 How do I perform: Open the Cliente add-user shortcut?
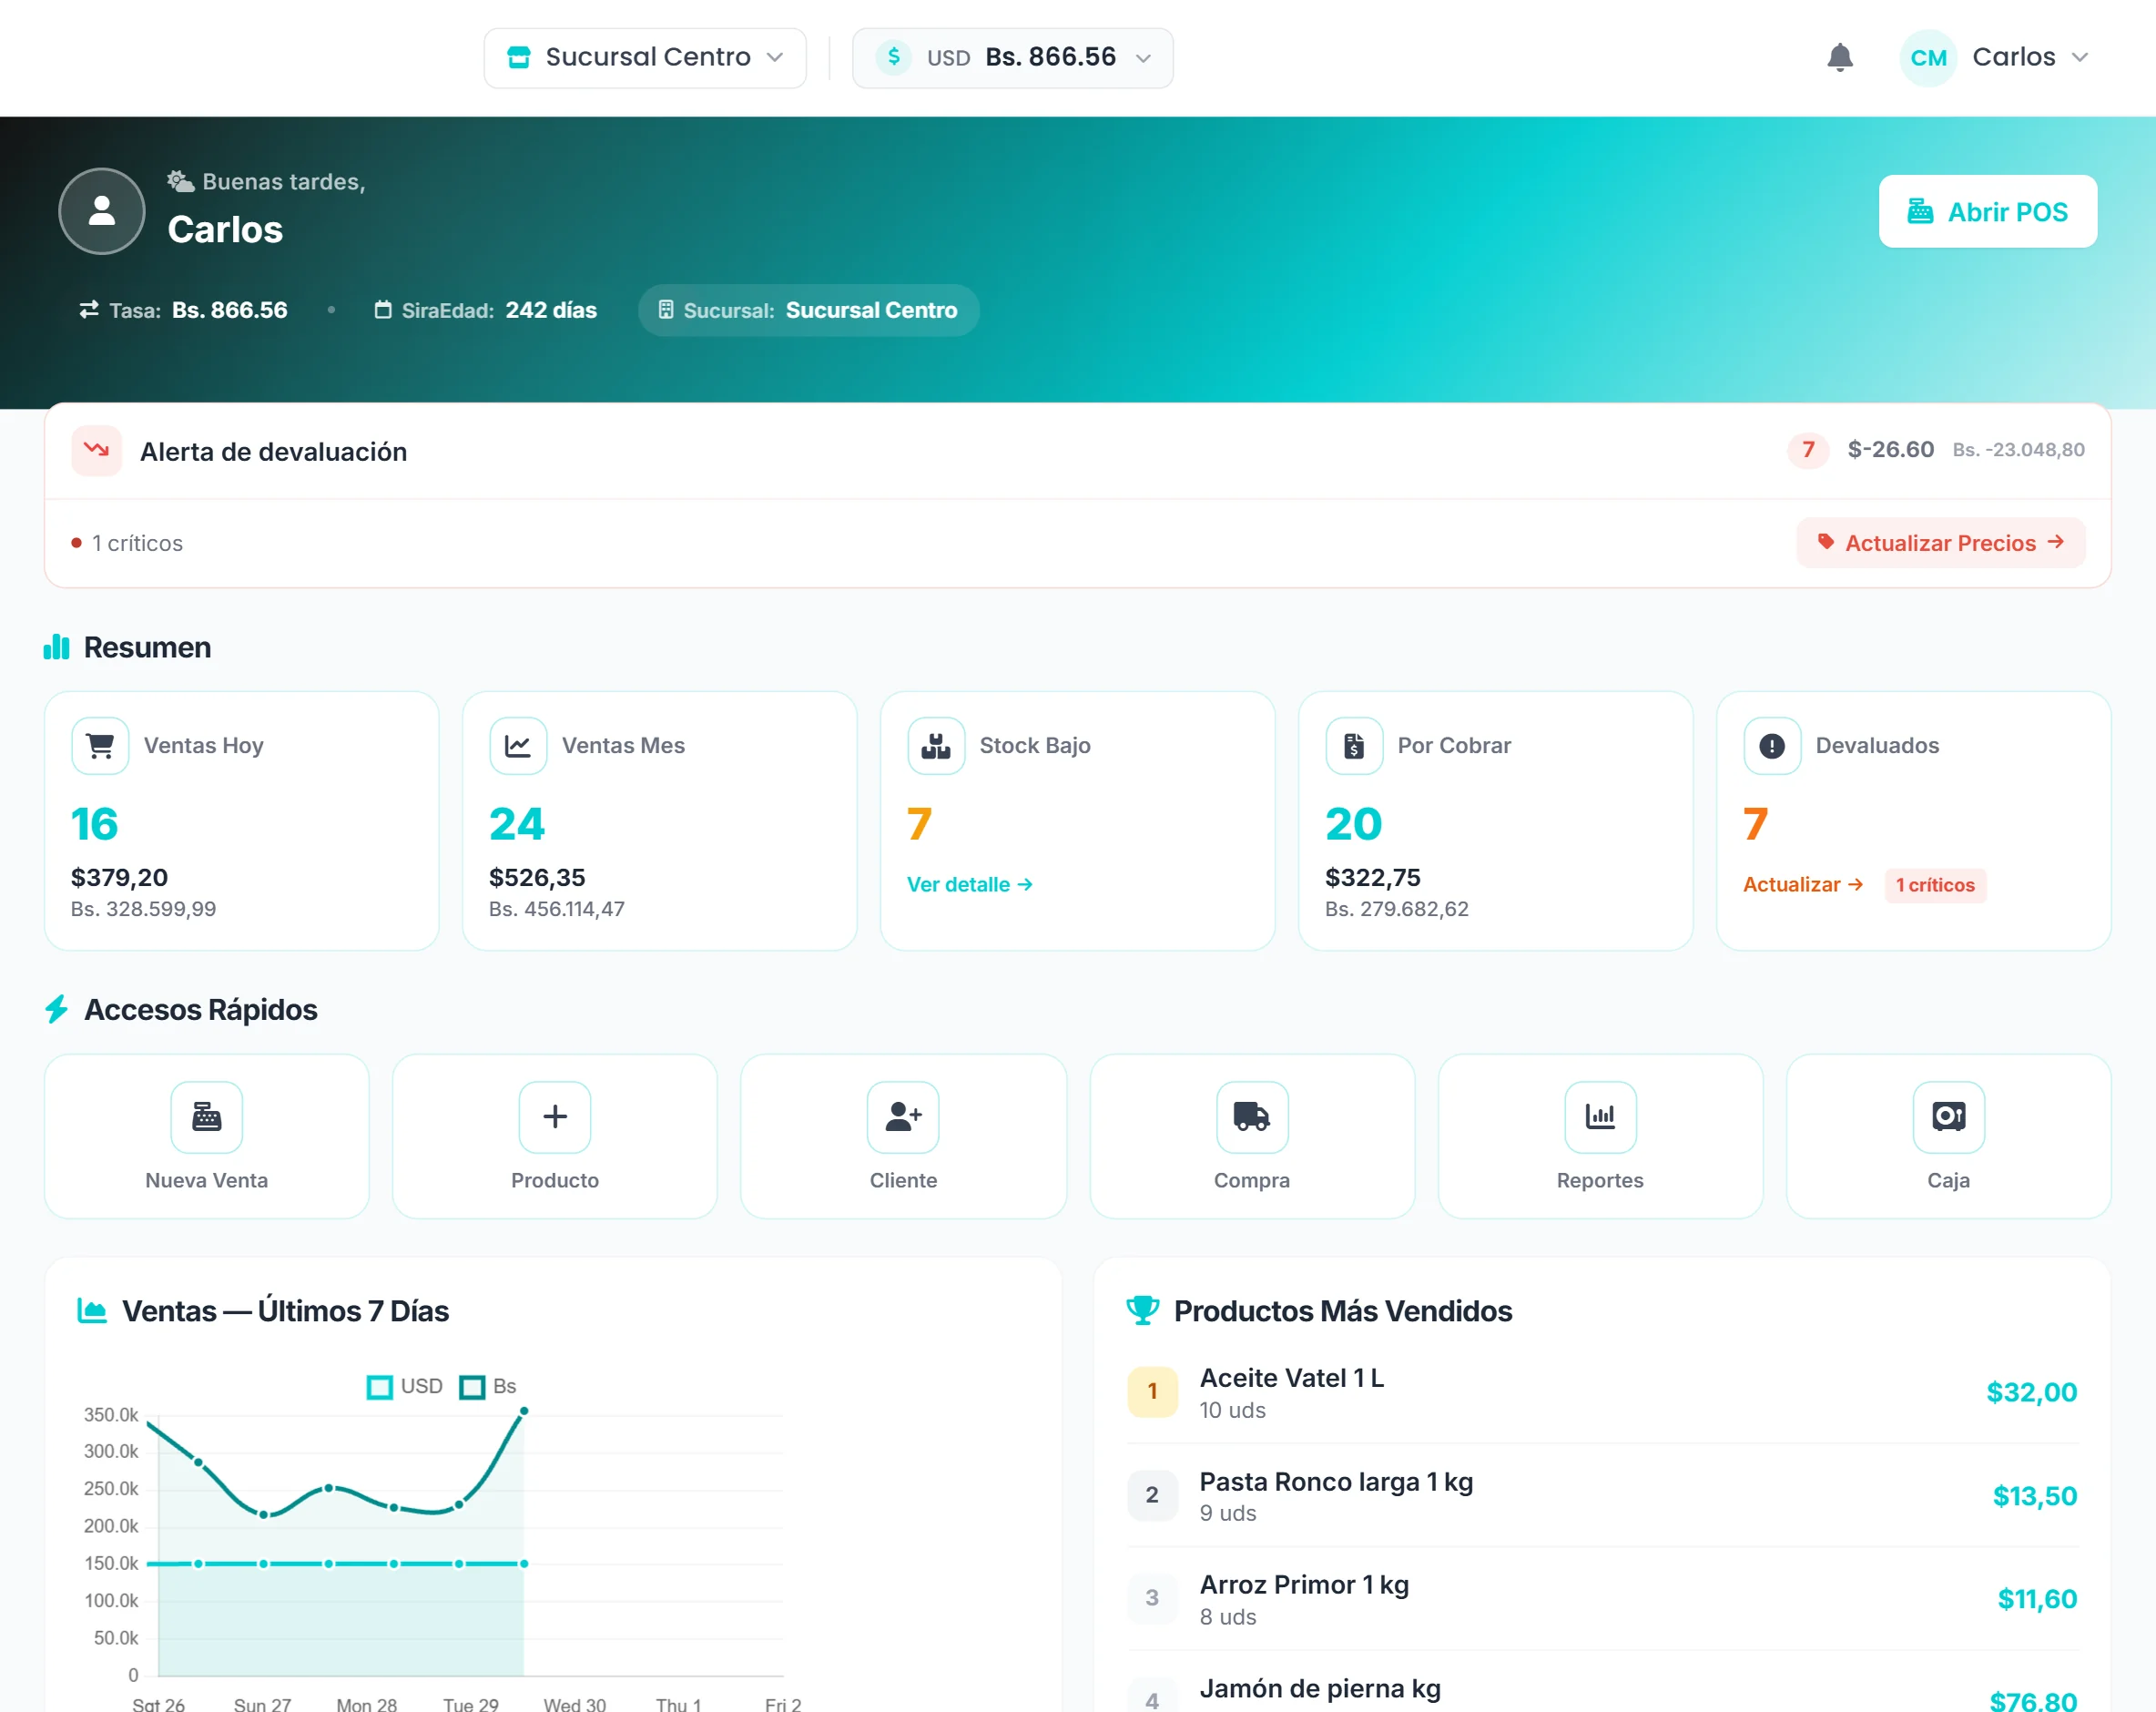coord(903,1136)
